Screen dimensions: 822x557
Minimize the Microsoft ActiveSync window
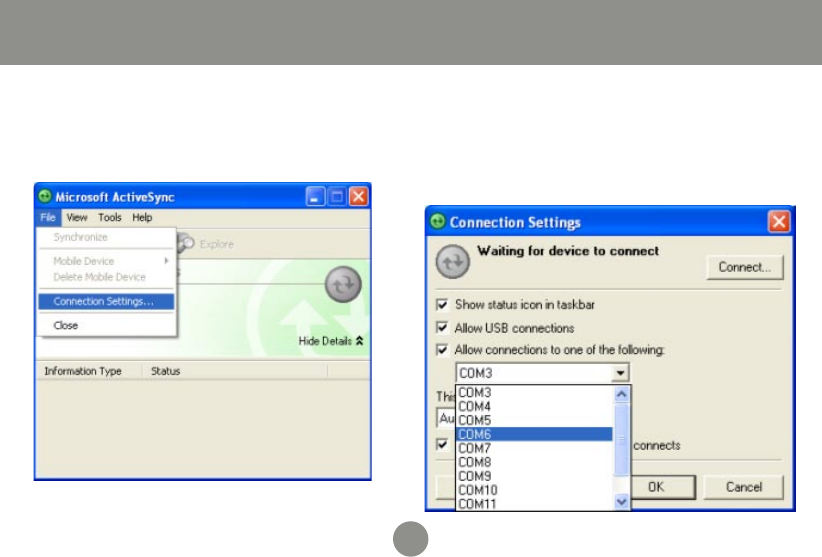[x=315, y=196]
